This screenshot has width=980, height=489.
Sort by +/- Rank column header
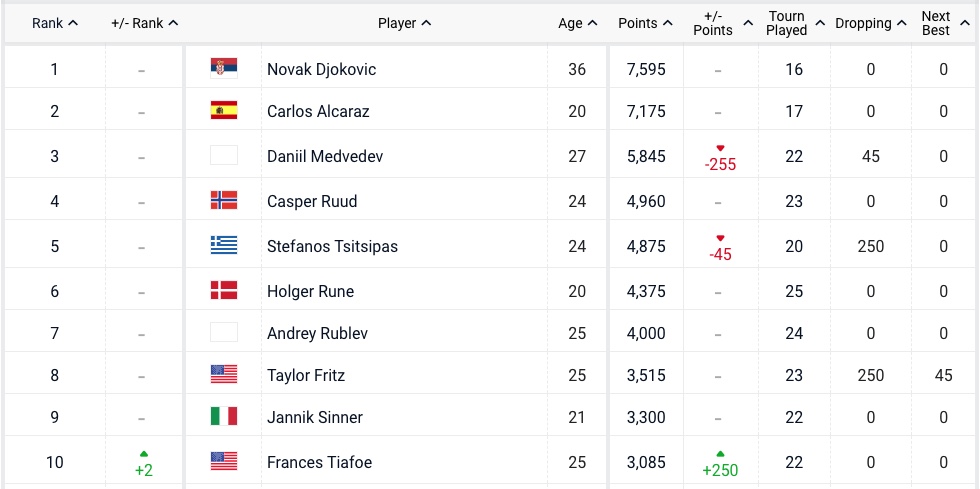click(145, 23)
